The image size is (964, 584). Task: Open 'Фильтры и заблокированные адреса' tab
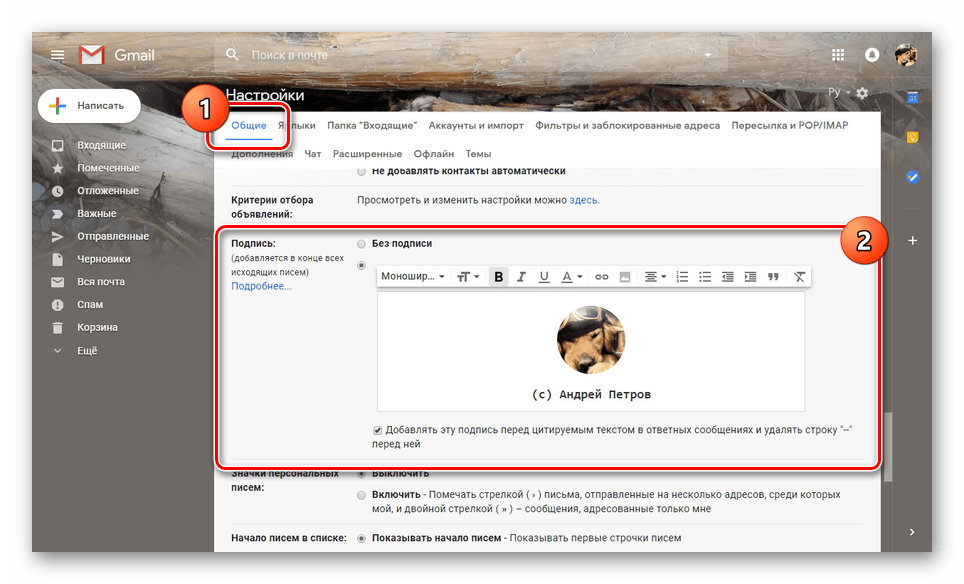pyautogui.click(x=627, y=126)
